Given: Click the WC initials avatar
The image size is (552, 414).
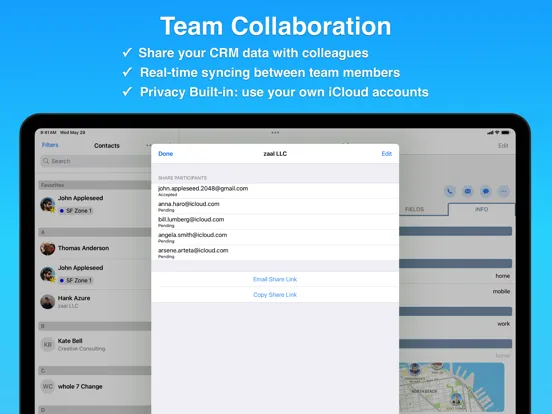Looking at the screenshot, I should pos(48,387).
